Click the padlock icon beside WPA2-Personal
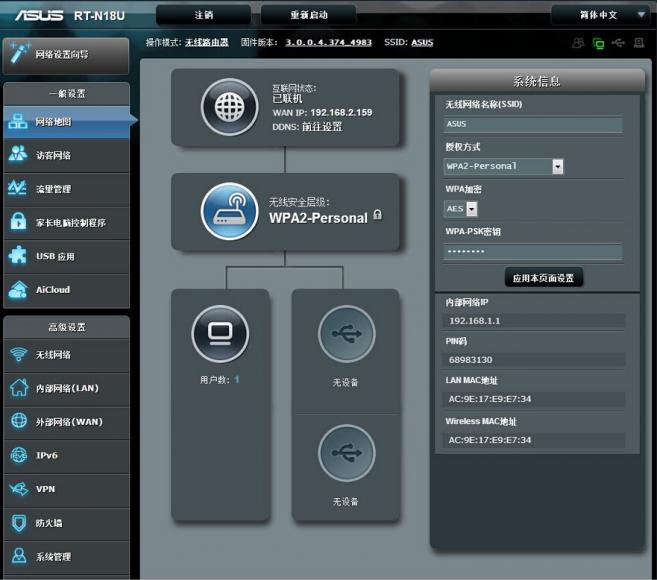The height and width of the screenshot is (580, 657). coord(378,215)
